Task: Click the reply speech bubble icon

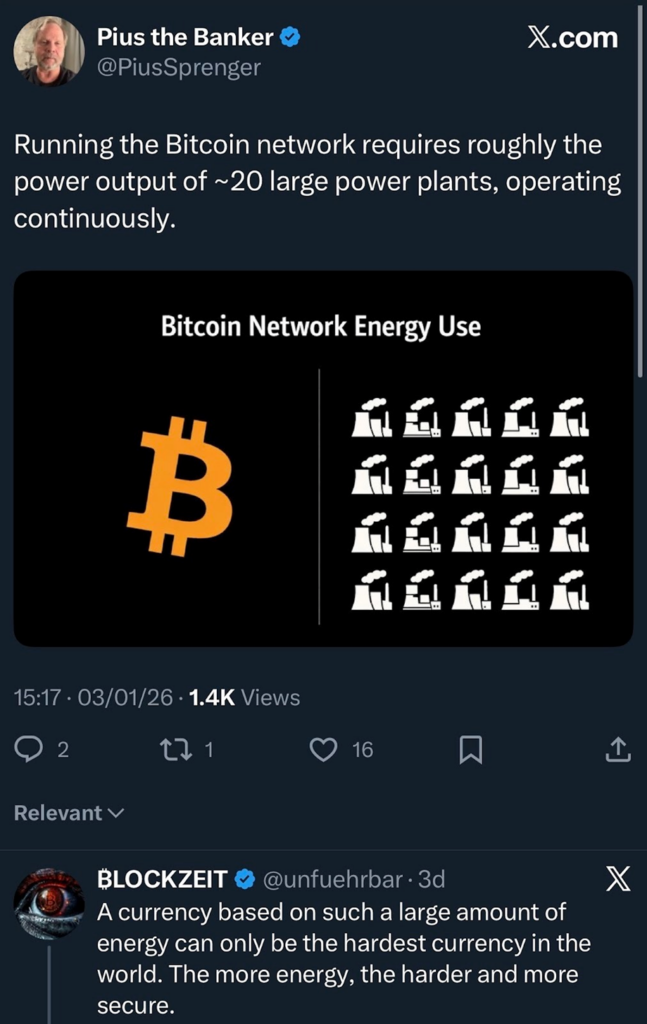Action: click(x=31, y=749)
